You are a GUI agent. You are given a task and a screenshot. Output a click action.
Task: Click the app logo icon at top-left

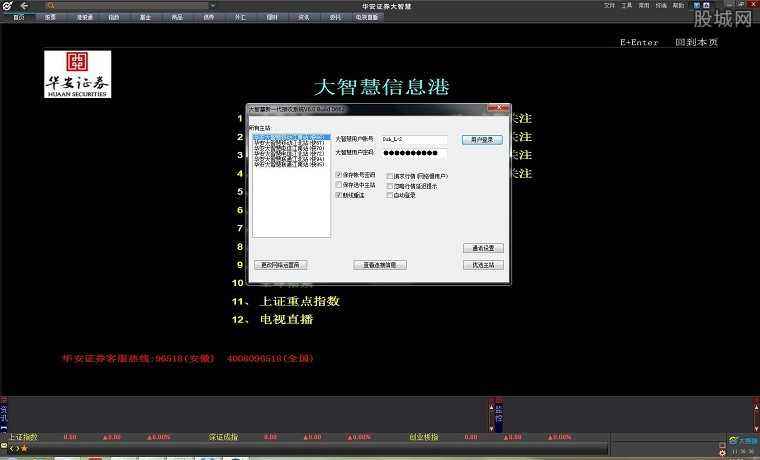(7, 6)
